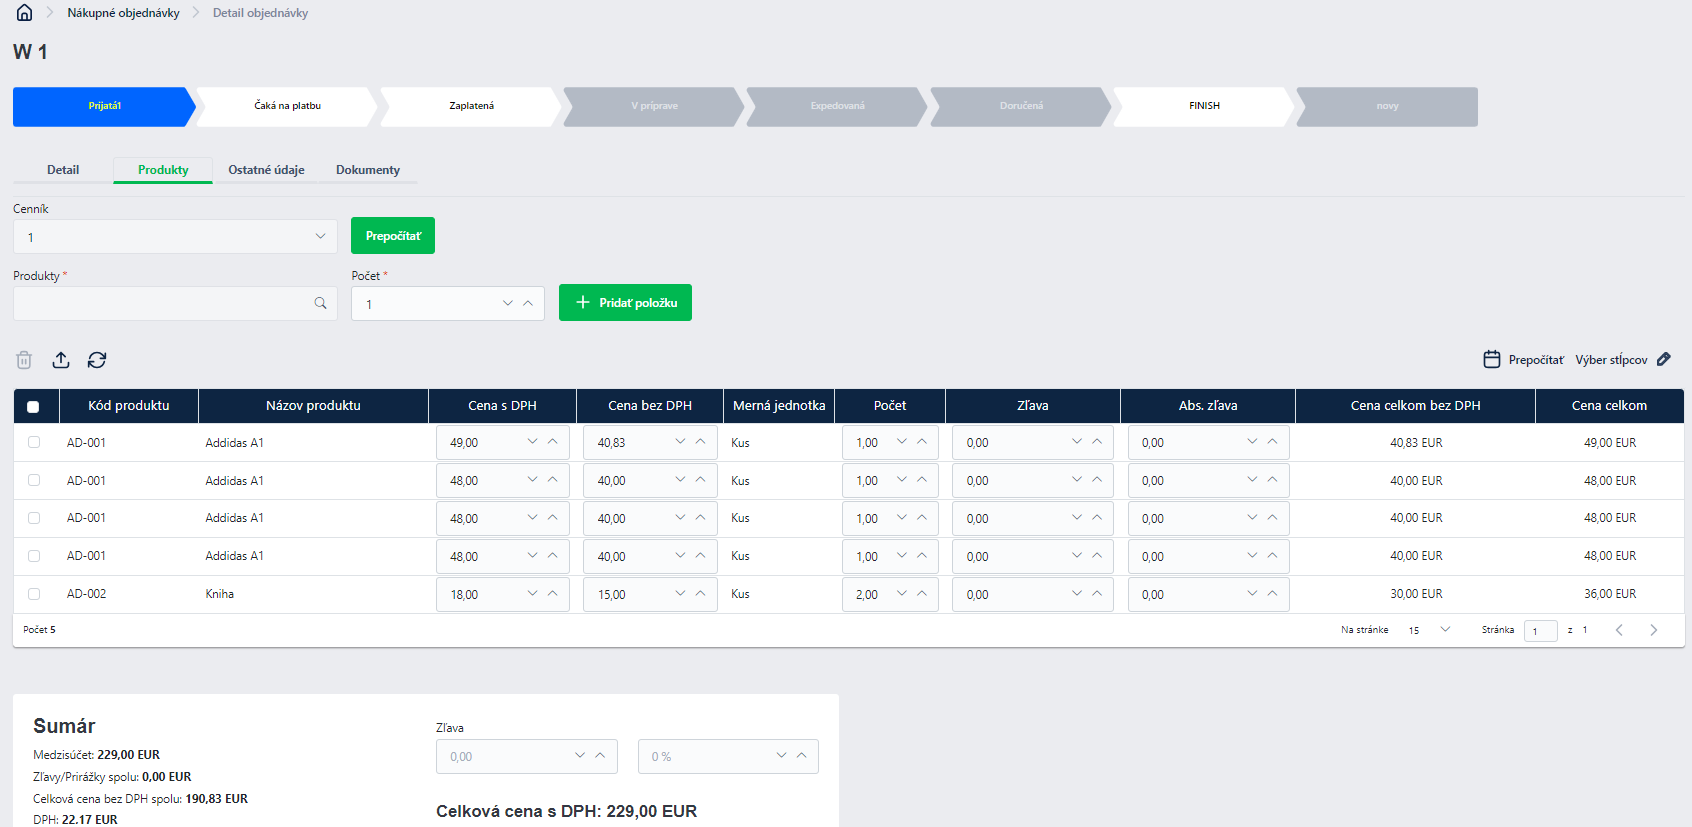The height and width of the screenshot is (827, 1692).
Task: Go to next page arrow in pagination
Action: point(1654,630)
